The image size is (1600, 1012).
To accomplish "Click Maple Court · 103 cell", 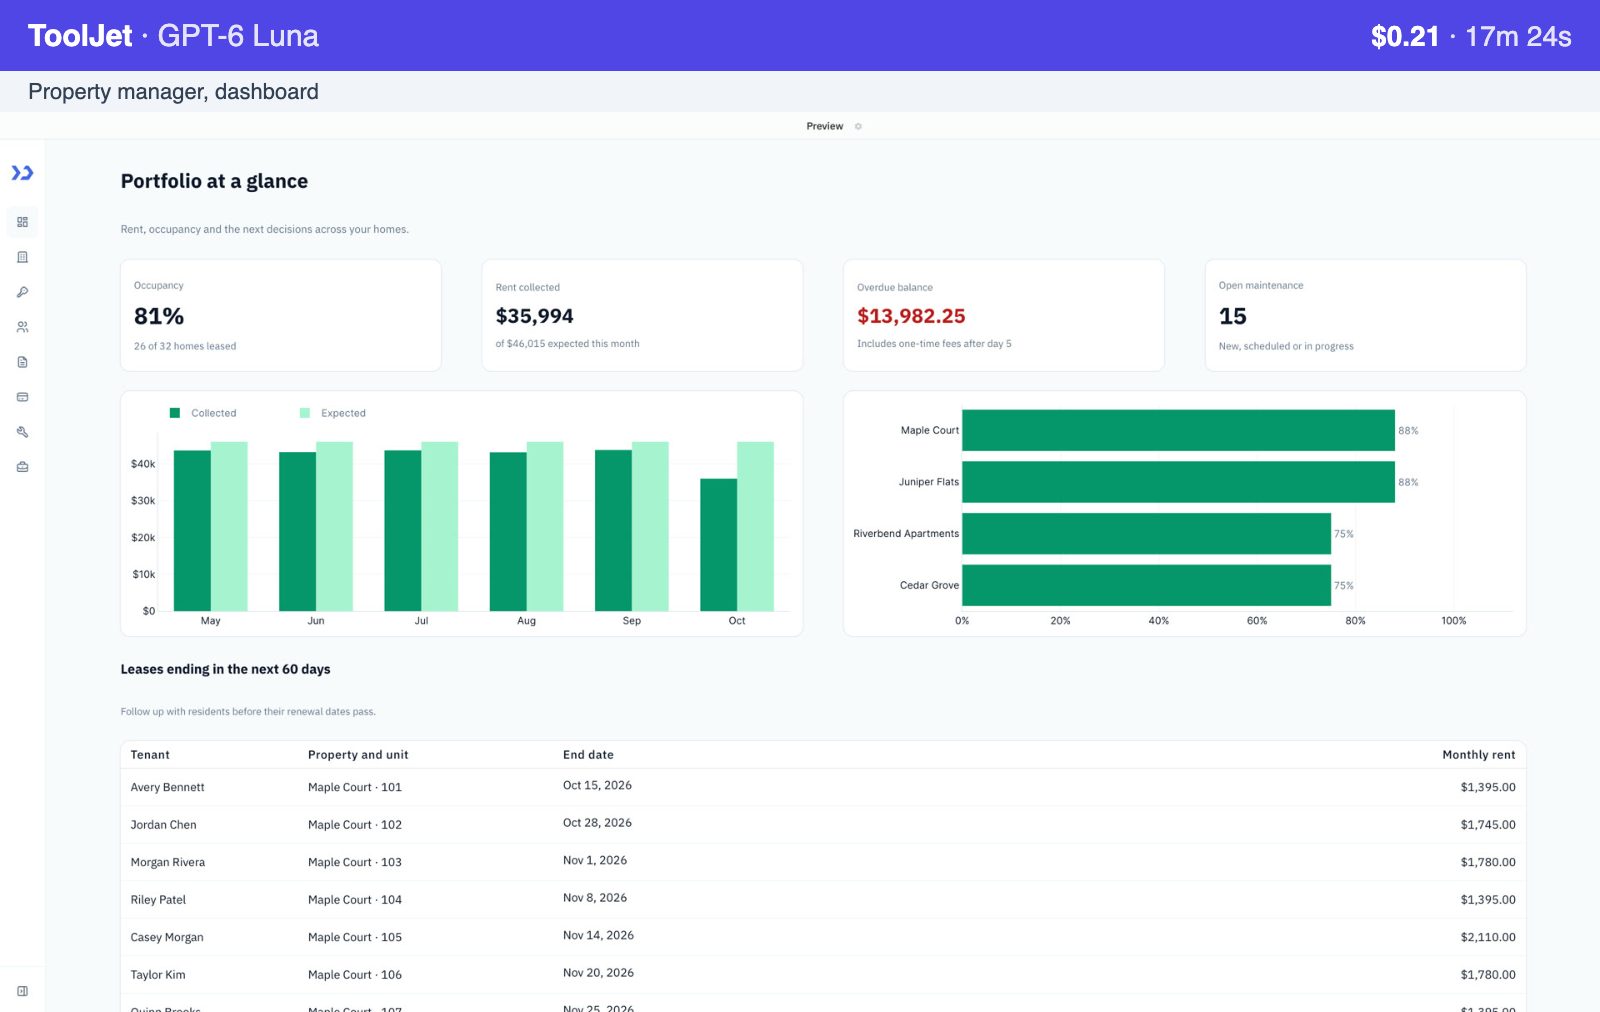I will (355, 862).
